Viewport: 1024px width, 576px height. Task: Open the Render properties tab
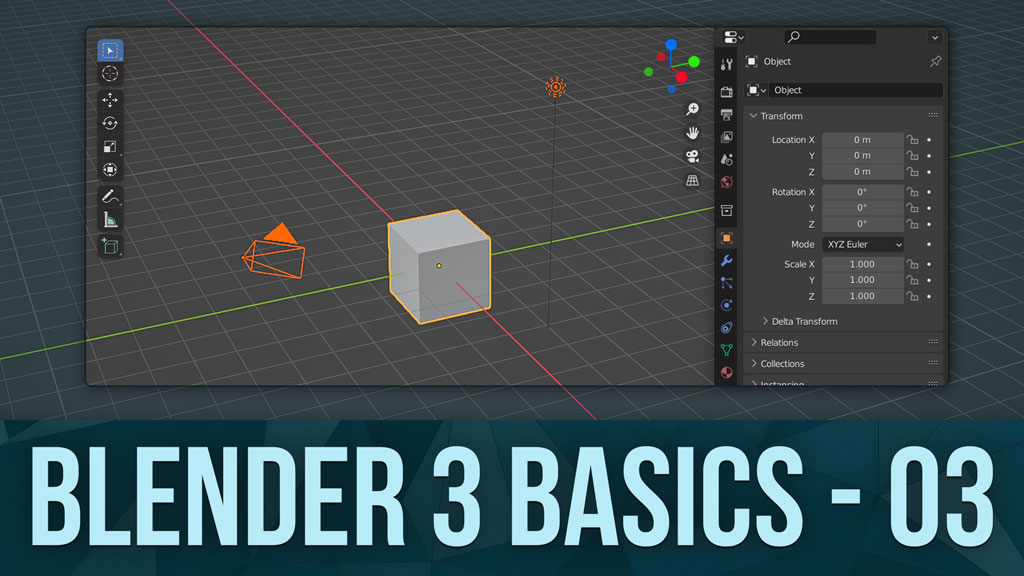[x=727, y=92]
